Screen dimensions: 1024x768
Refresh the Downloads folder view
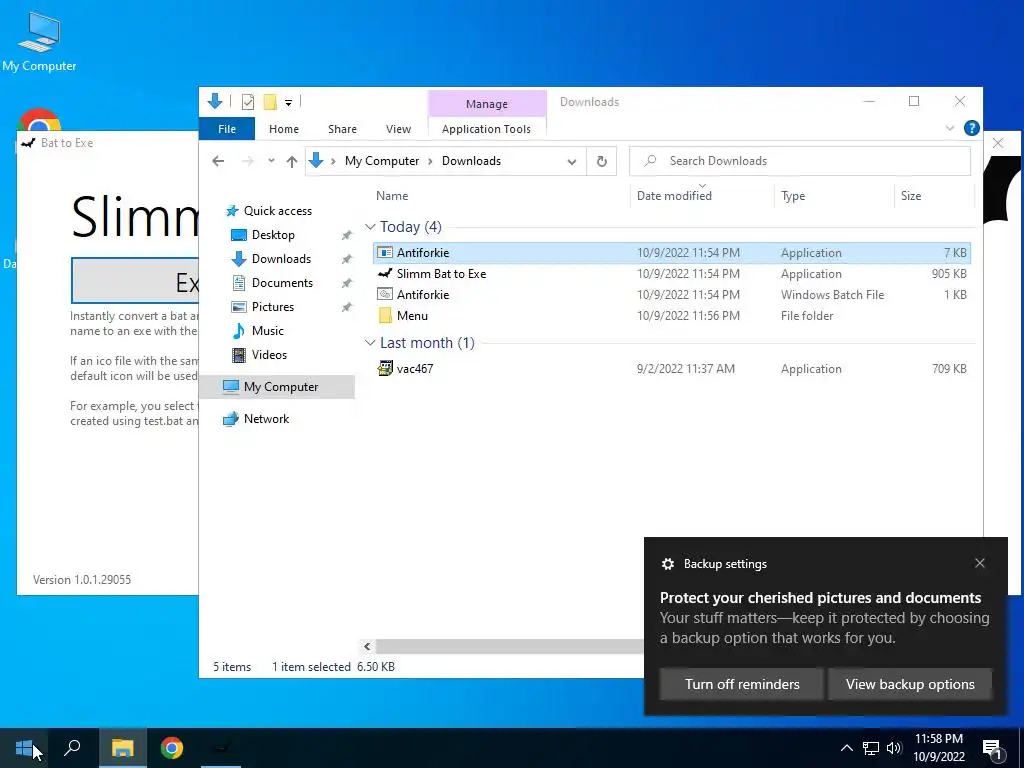point(601,161)
